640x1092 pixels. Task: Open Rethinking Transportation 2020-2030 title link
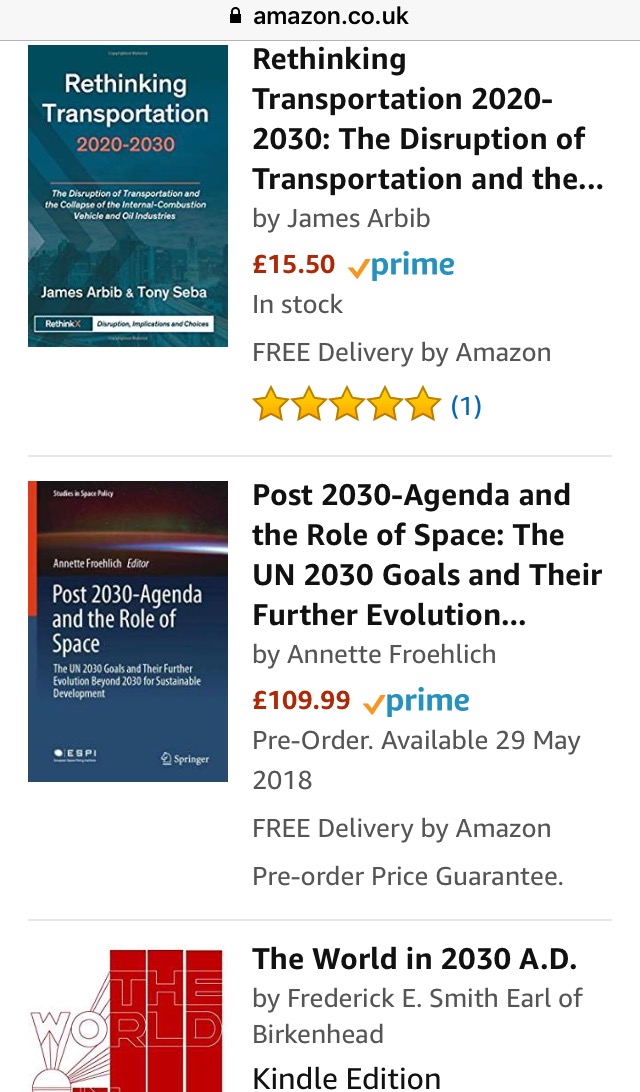pyautogui.click(x=428, y=120)
